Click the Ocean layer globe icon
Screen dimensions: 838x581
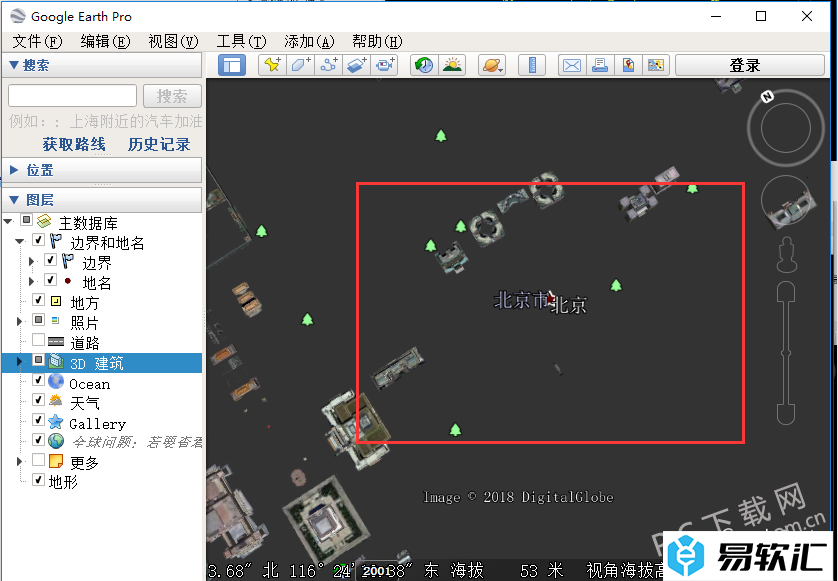pyautogui.click(x=56, y=382)
